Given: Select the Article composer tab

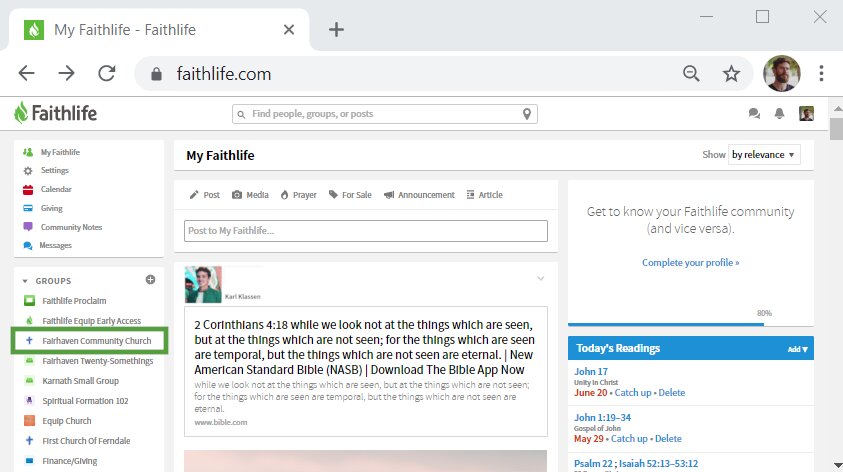Looking at the screenshot, I should coord(484,195).
